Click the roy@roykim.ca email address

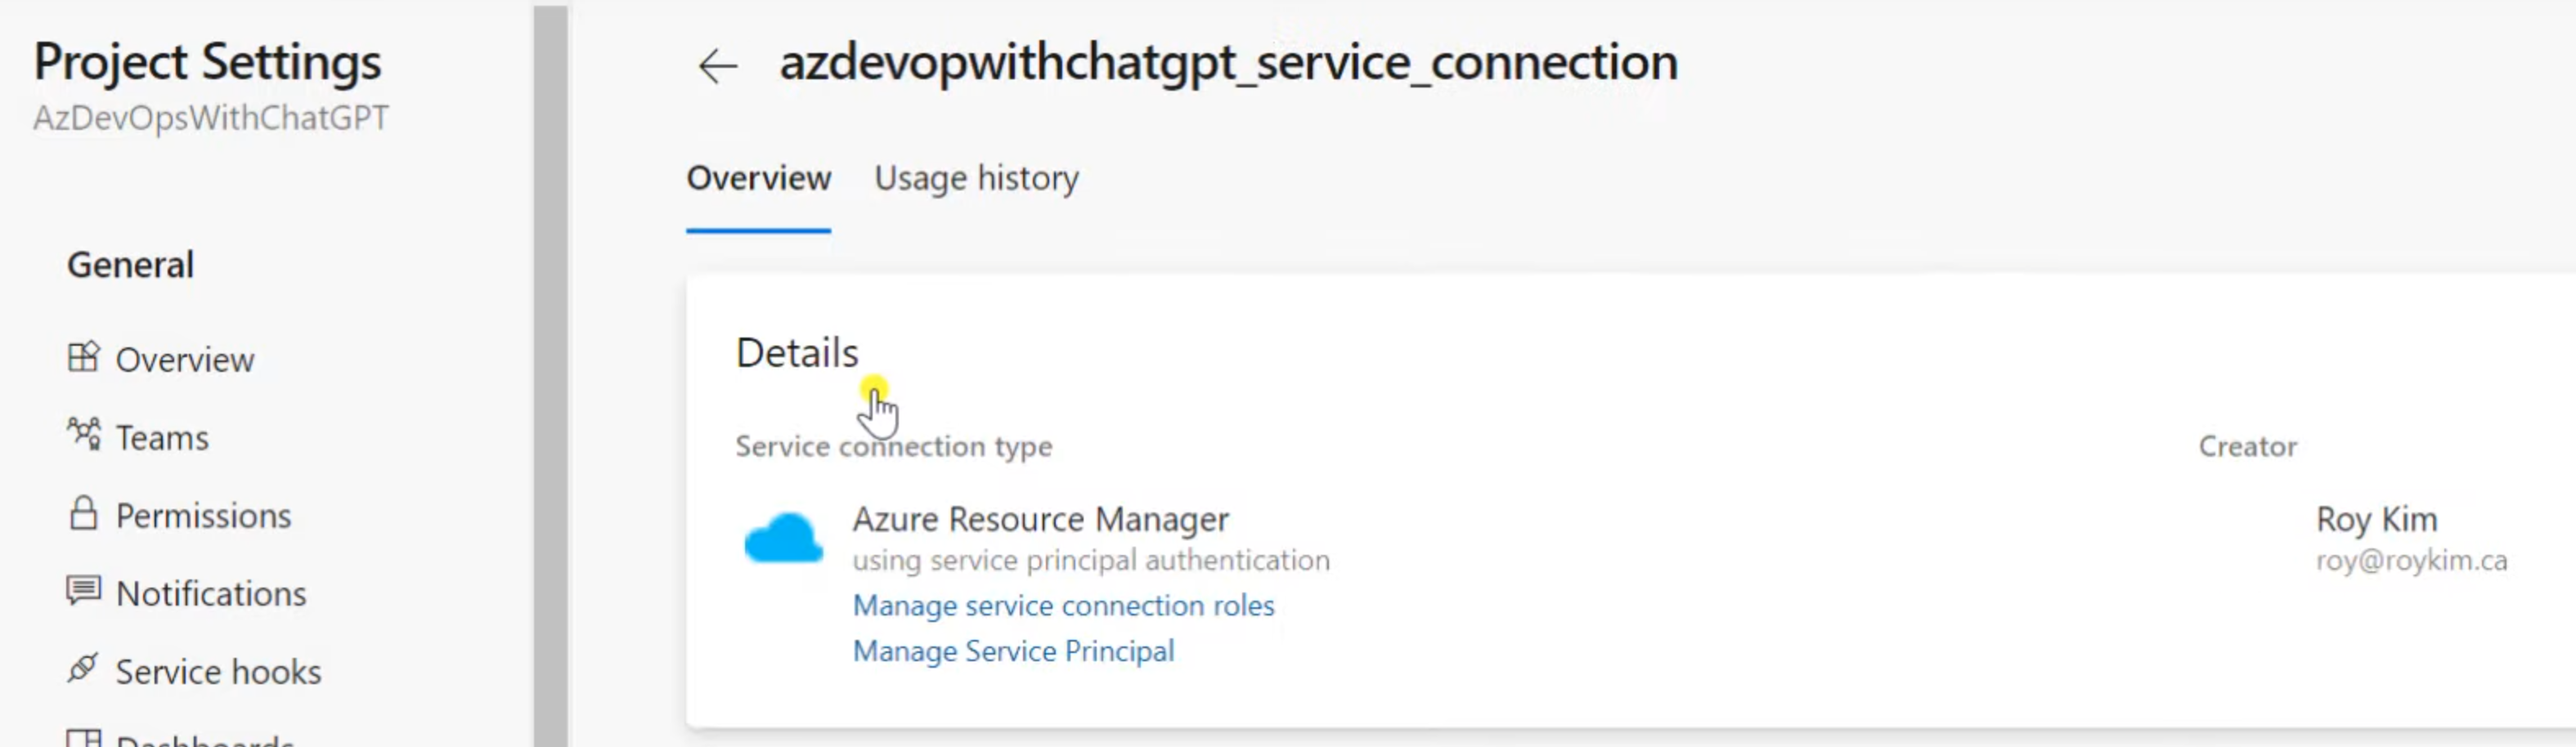(x=2411, y=560)
